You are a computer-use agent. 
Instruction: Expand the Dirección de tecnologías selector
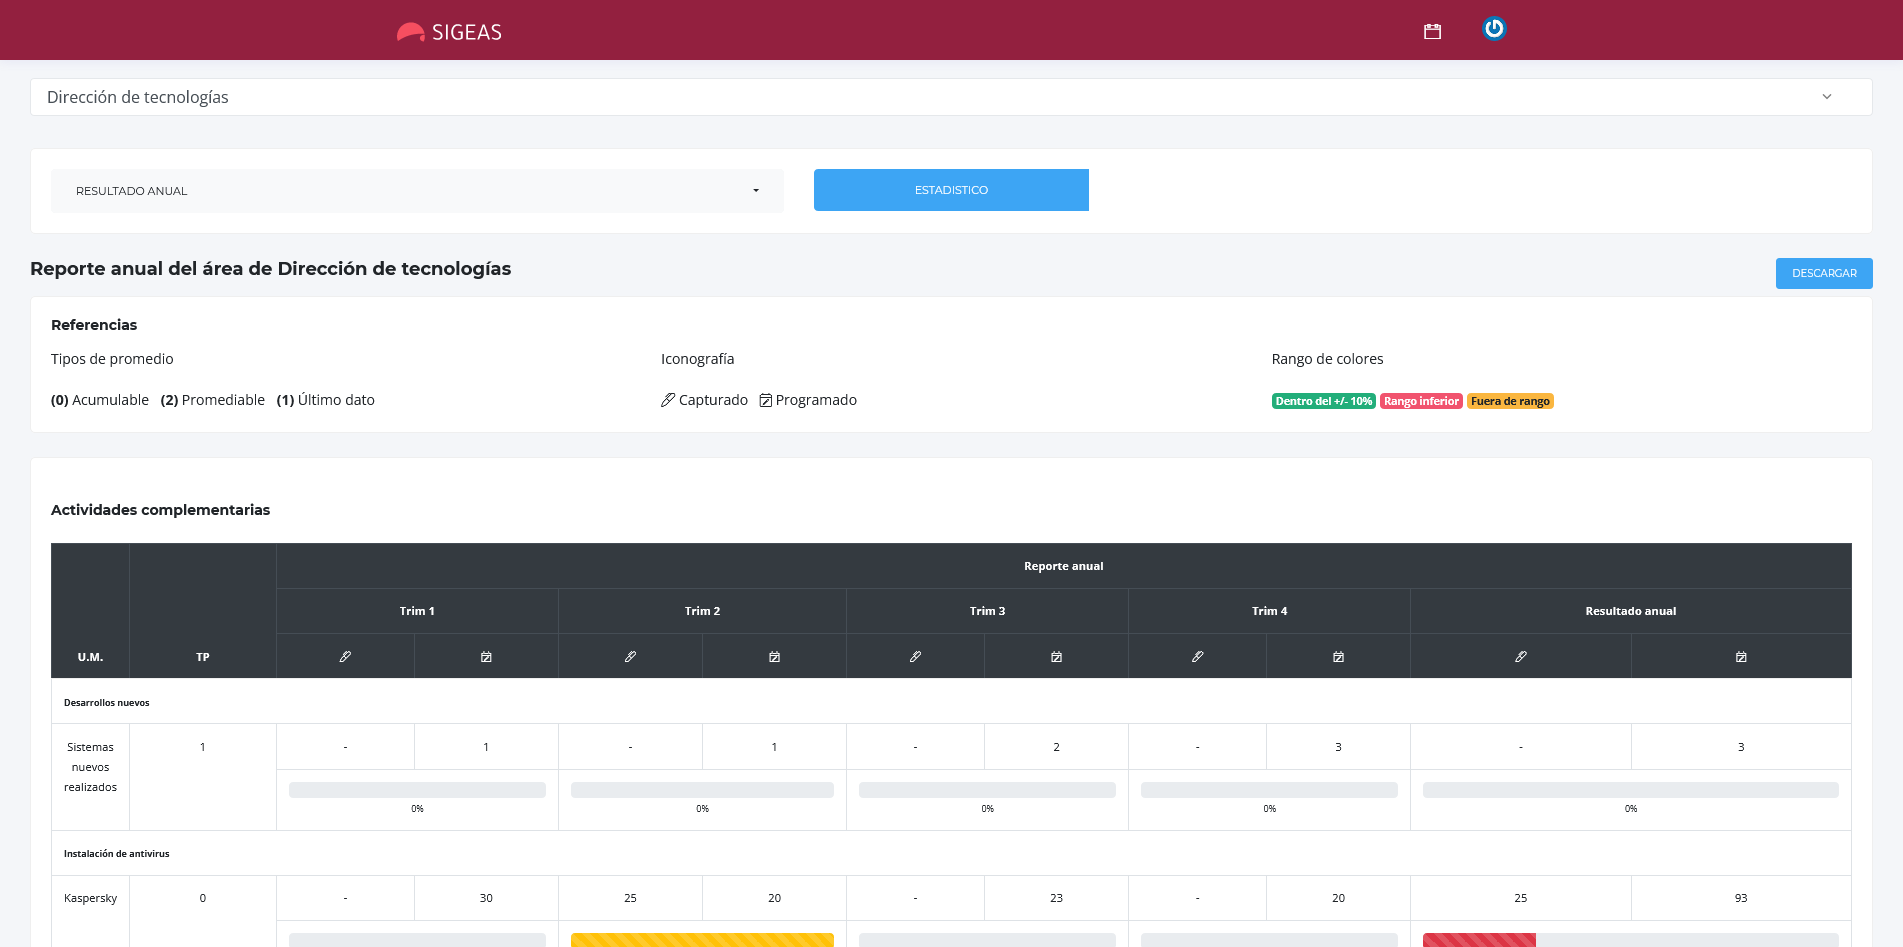(951, 97)
